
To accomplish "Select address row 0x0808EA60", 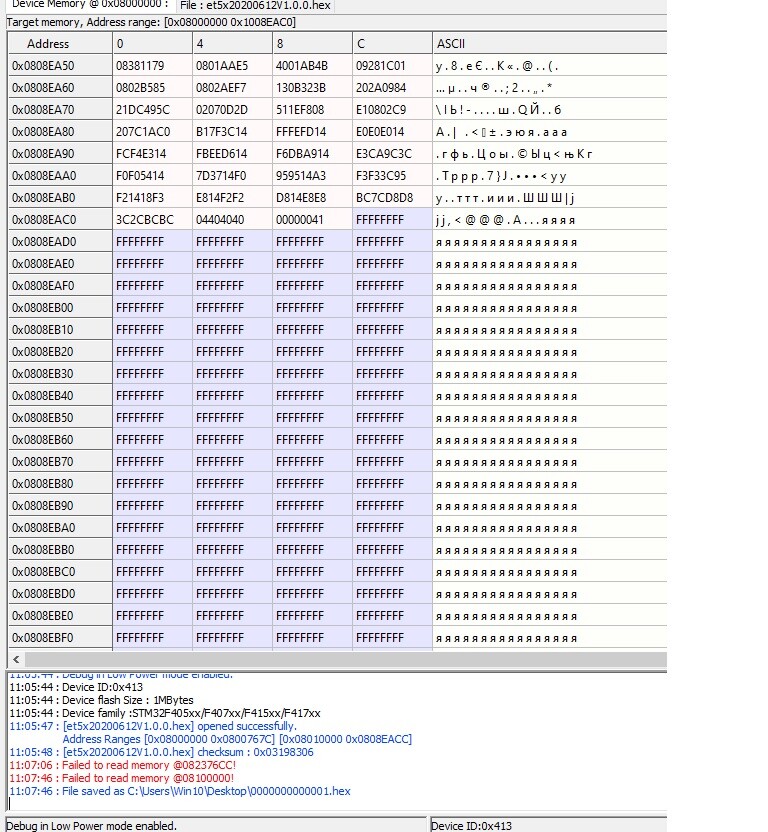I will coord(60,88).
